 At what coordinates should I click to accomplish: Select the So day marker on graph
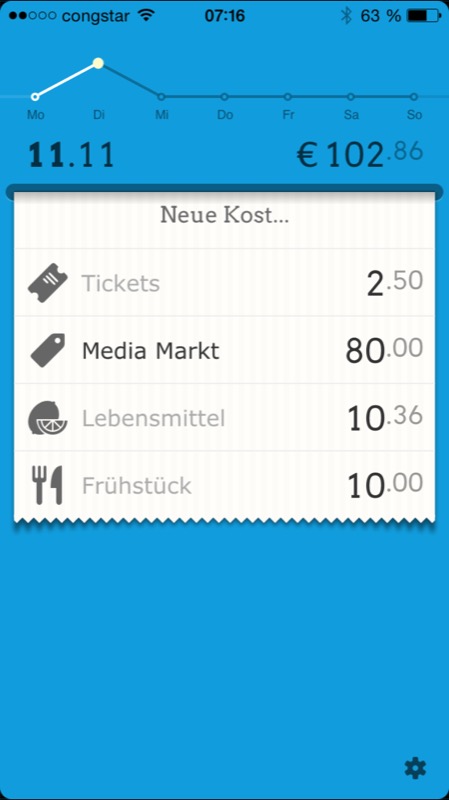click(414, 96)
